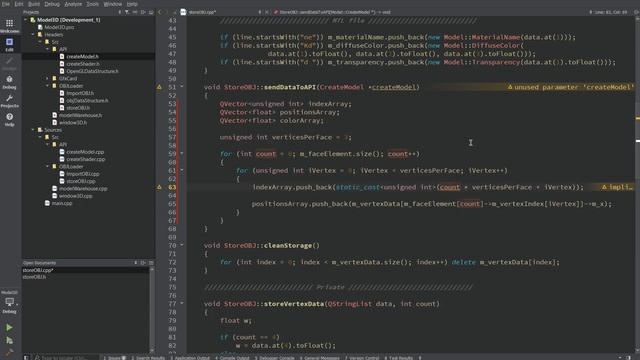
Task: Open the Tools menu
Action: [93, 4]
